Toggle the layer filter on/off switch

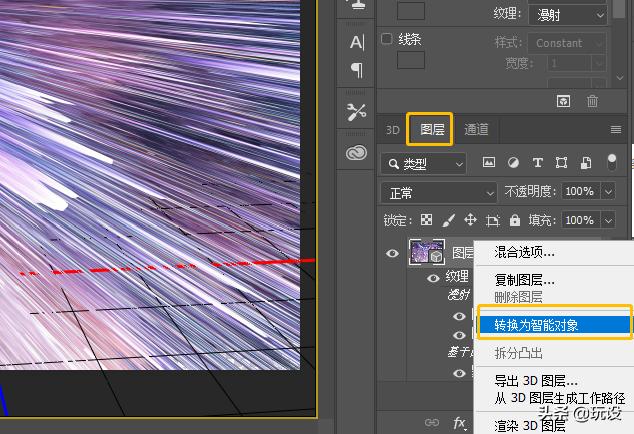(x=612, y=162)
